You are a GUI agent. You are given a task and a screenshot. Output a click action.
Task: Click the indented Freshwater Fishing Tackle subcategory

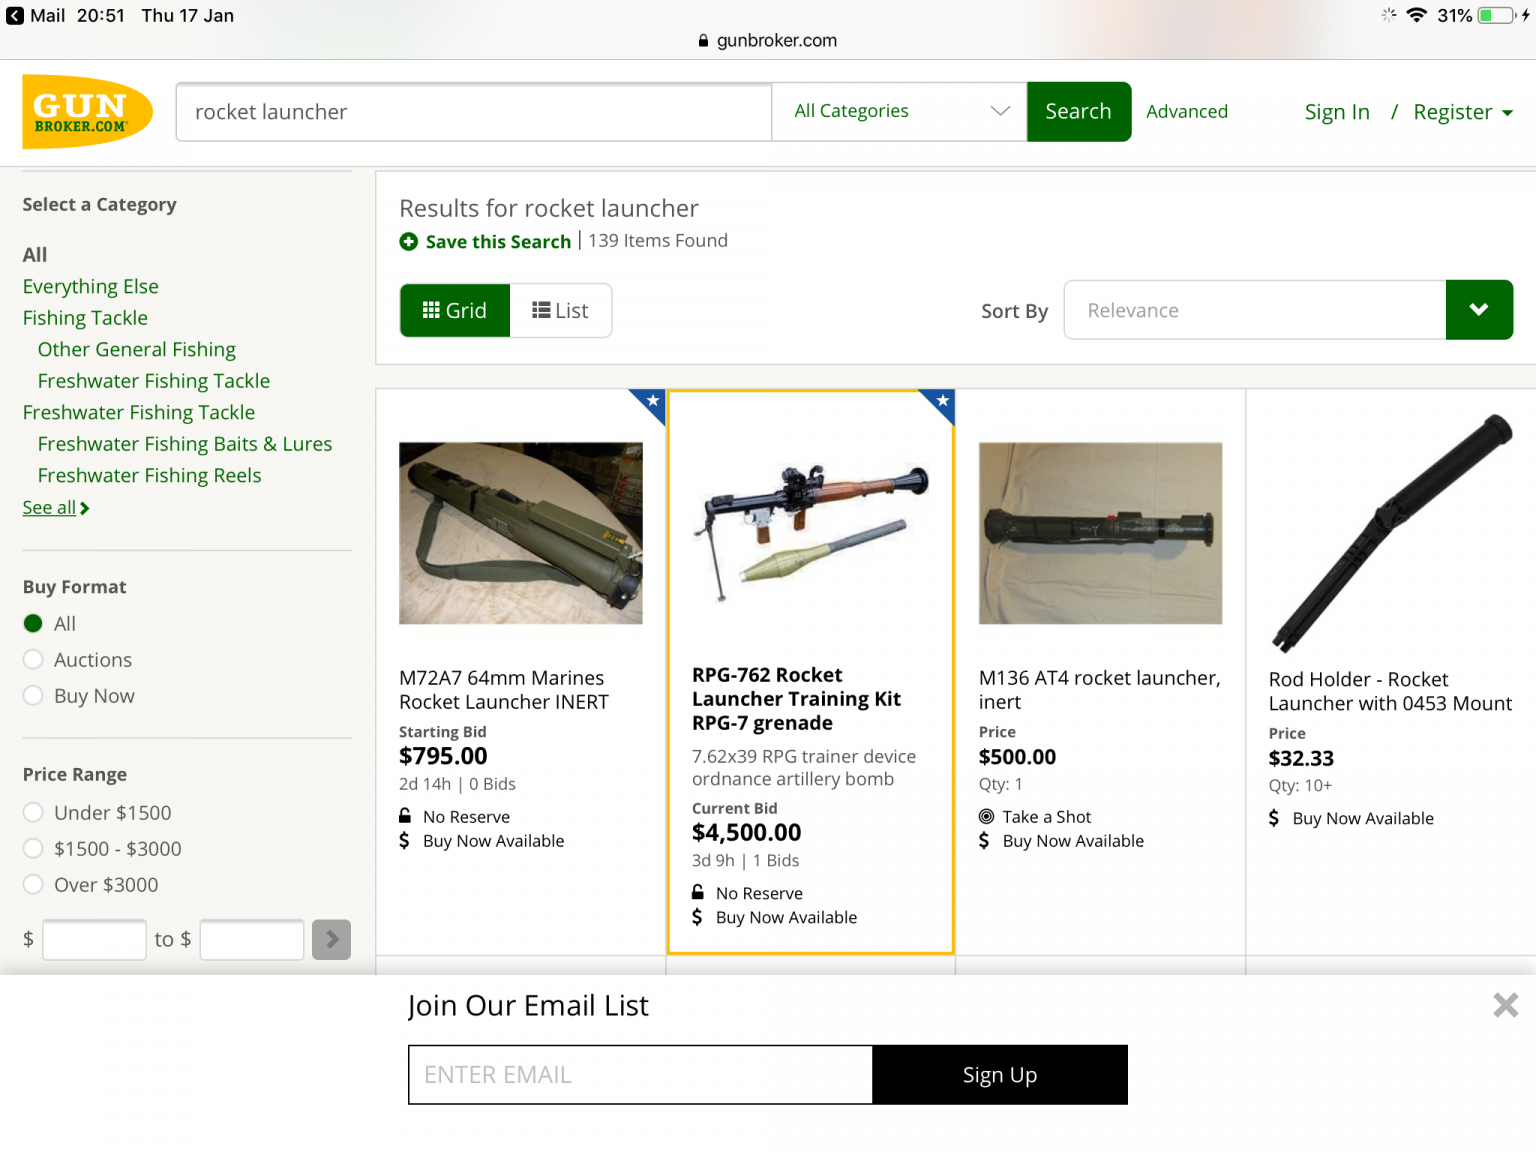[x=154, y=380]
